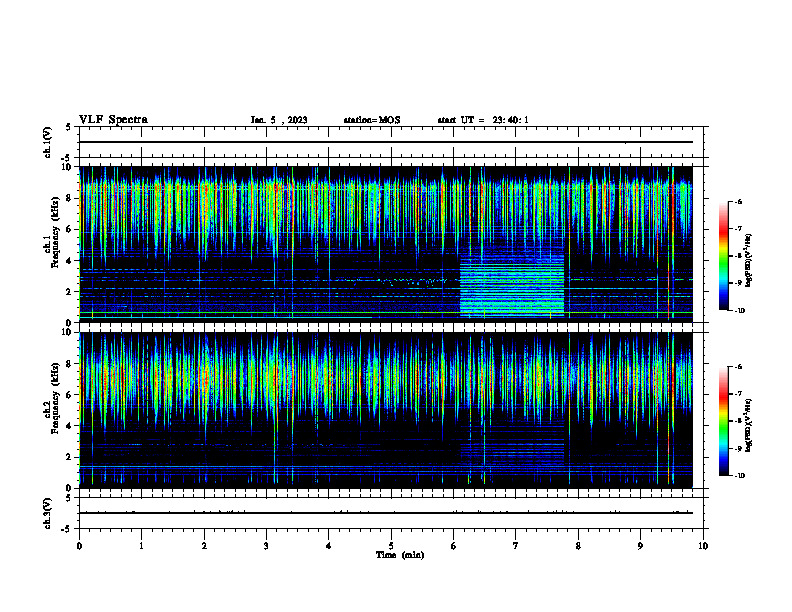Click the "-7" label on ch.1 color bar
This screenshot has width=792, height=612.
pos(738,229)
